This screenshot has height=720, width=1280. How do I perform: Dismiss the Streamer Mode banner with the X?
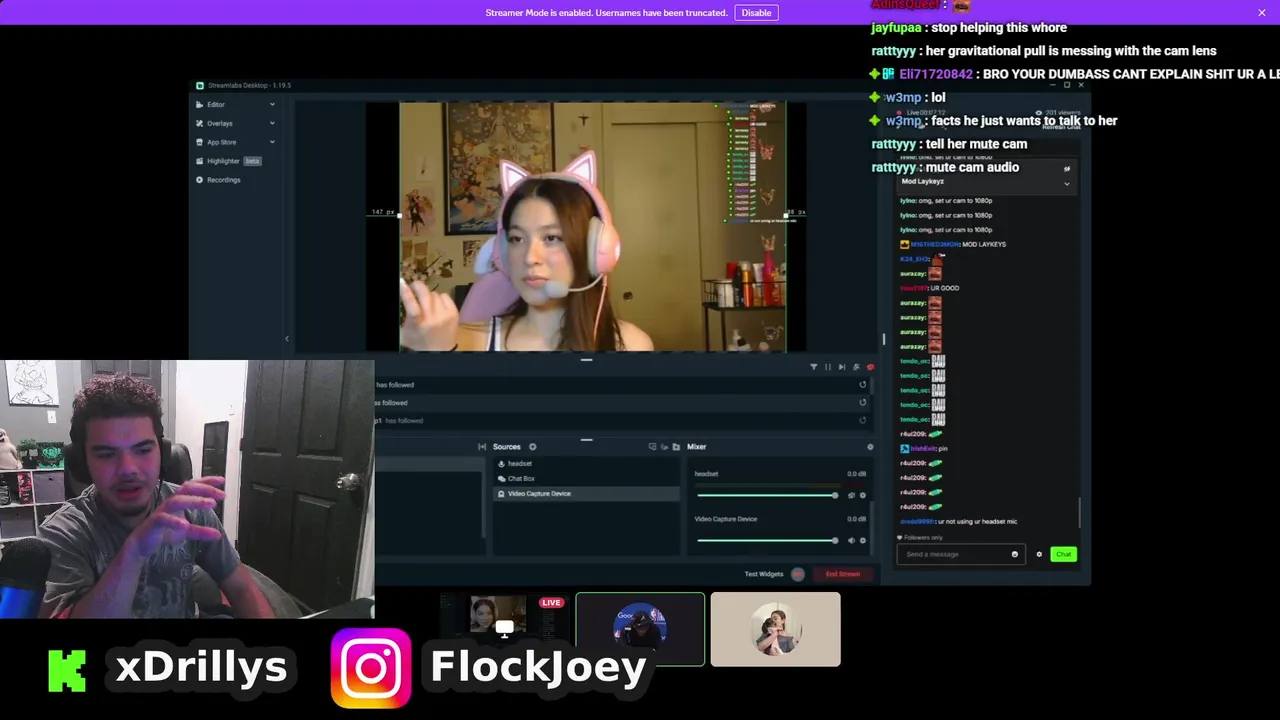[1262, 12]
